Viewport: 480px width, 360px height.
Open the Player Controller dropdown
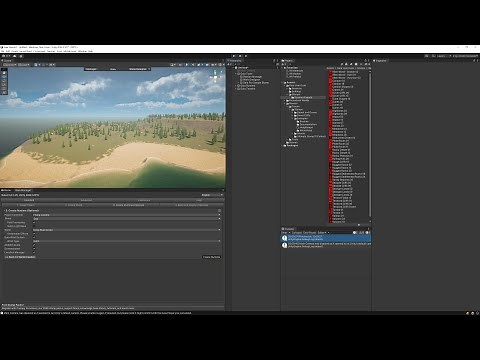coord(127,215)
